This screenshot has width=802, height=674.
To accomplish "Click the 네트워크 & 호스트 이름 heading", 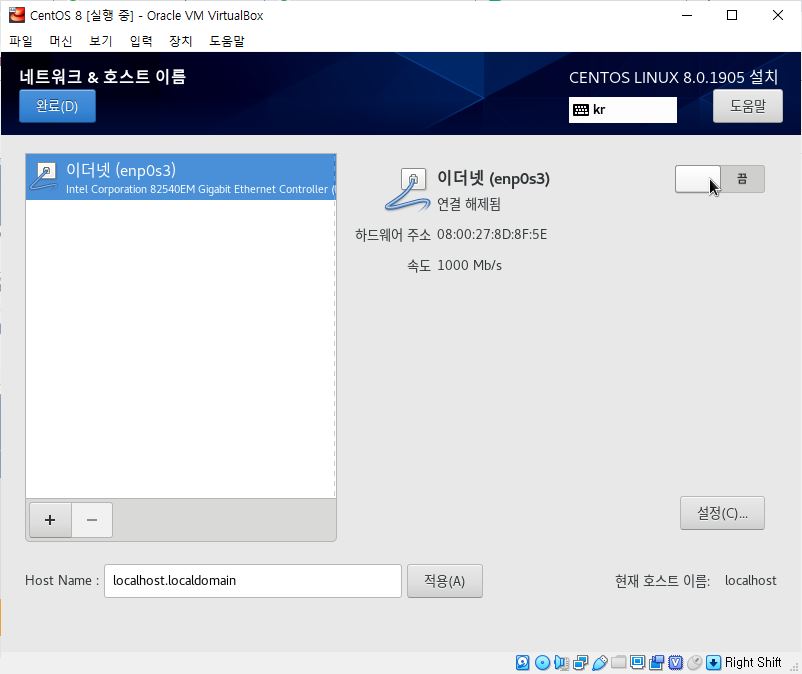I will (x=102, y=76).
